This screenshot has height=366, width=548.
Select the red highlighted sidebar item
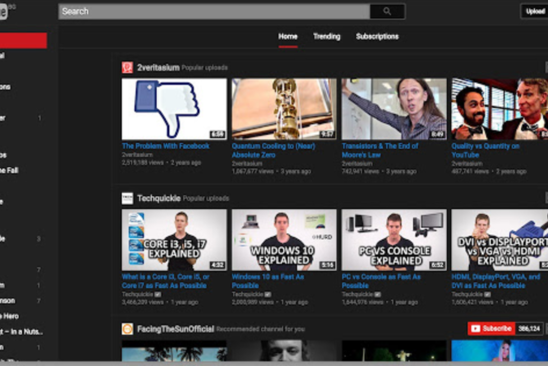[x=23, y=41]
